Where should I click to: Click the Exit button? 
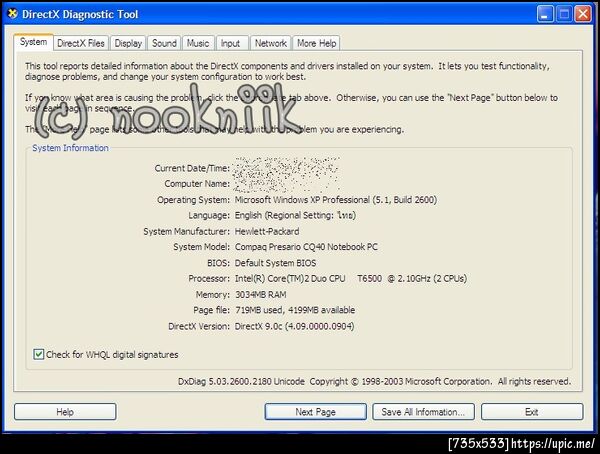532,412
